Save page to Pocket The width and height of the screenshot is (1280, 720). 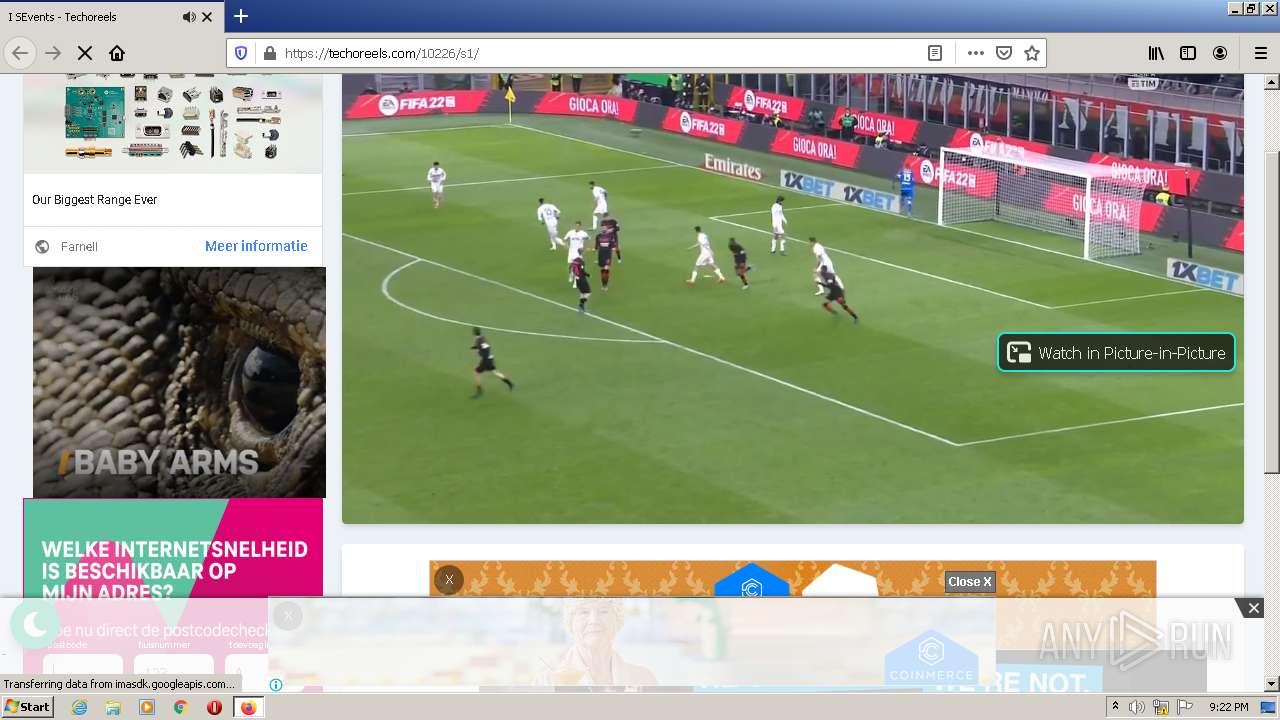(1004, 53)
